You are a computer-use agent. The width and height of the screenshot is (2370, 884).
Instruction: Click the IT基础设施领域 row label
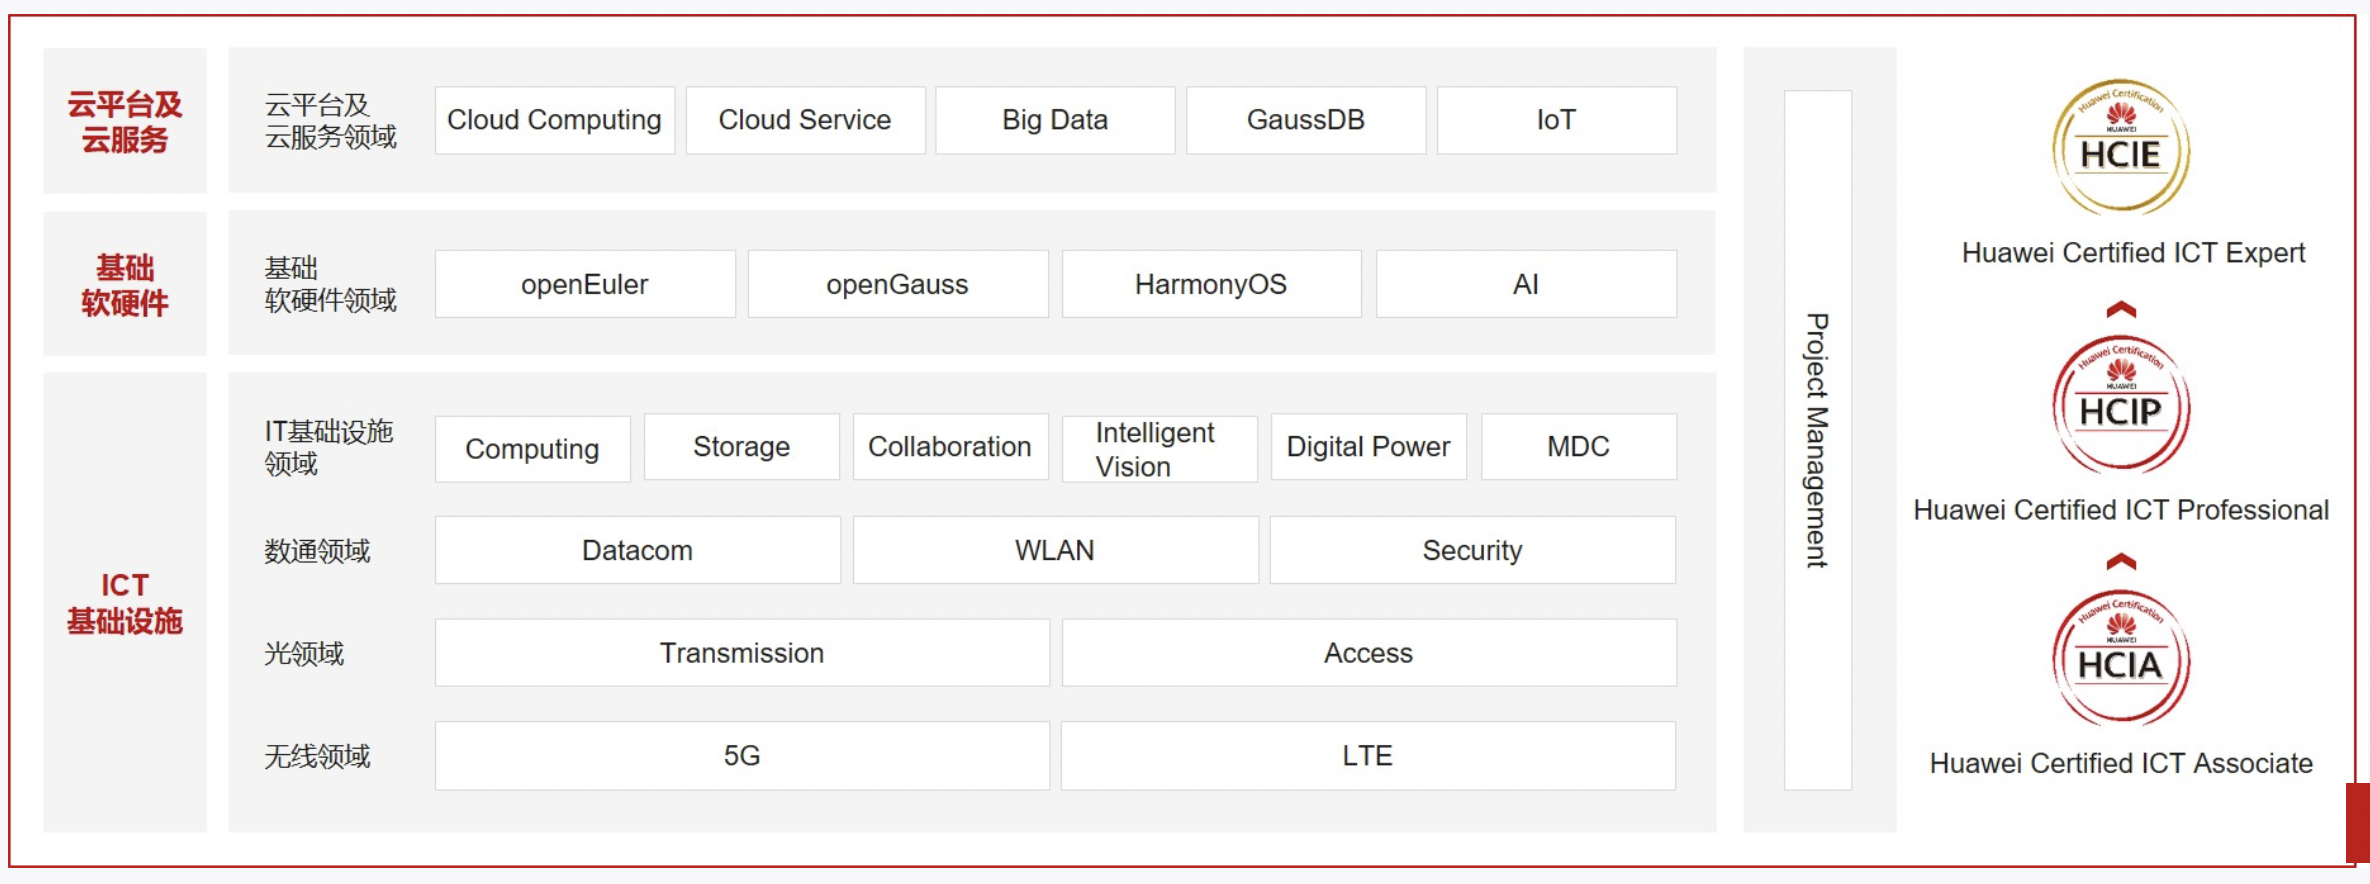coord(329,447)
